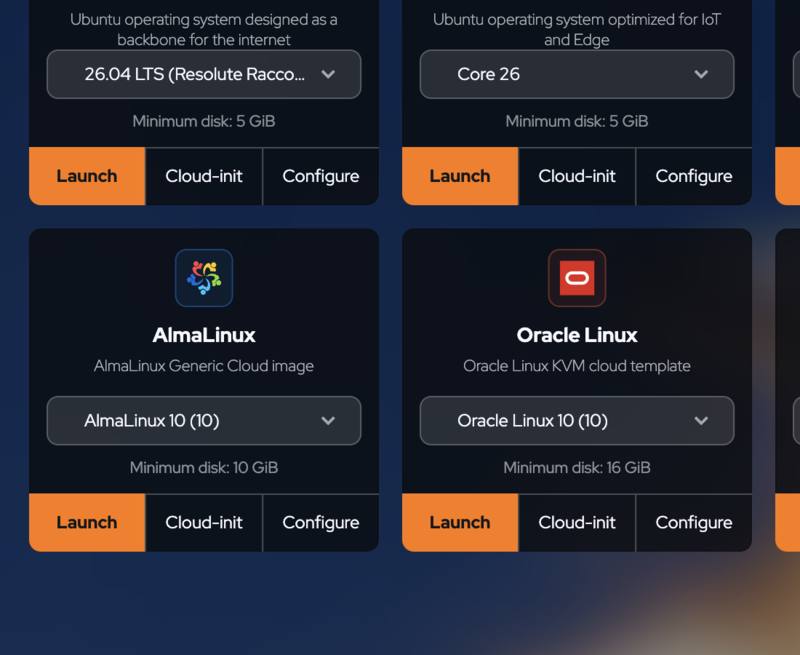Click the Oracle Linux red logo icon
The image size is (800, 655).
pyautogui.click(x=577, y=278)
